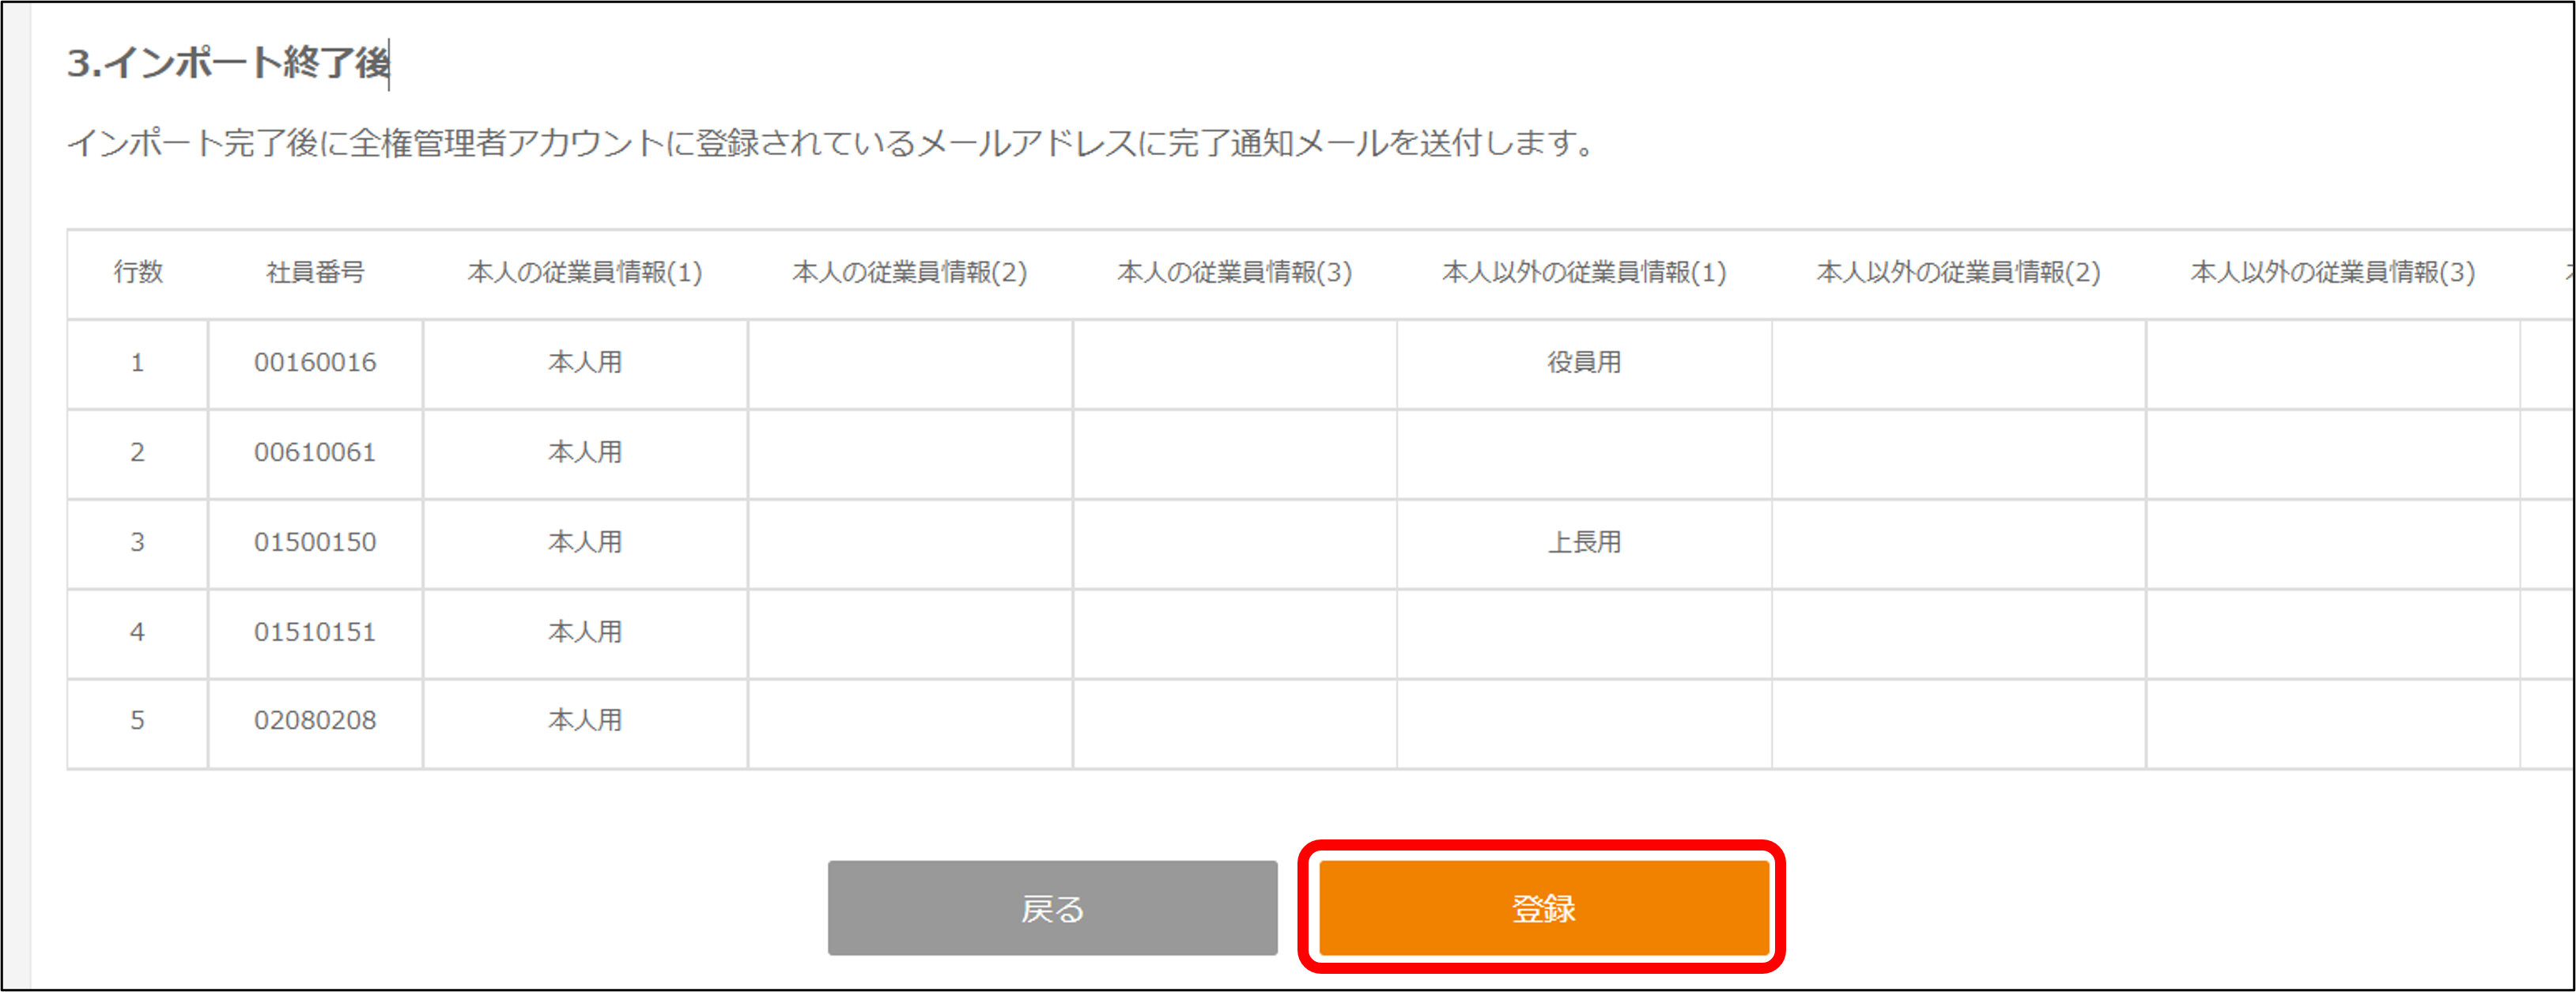Click the 社員番号 column header
Viewport: 2576px width, 992px height.
pos(315,272)
